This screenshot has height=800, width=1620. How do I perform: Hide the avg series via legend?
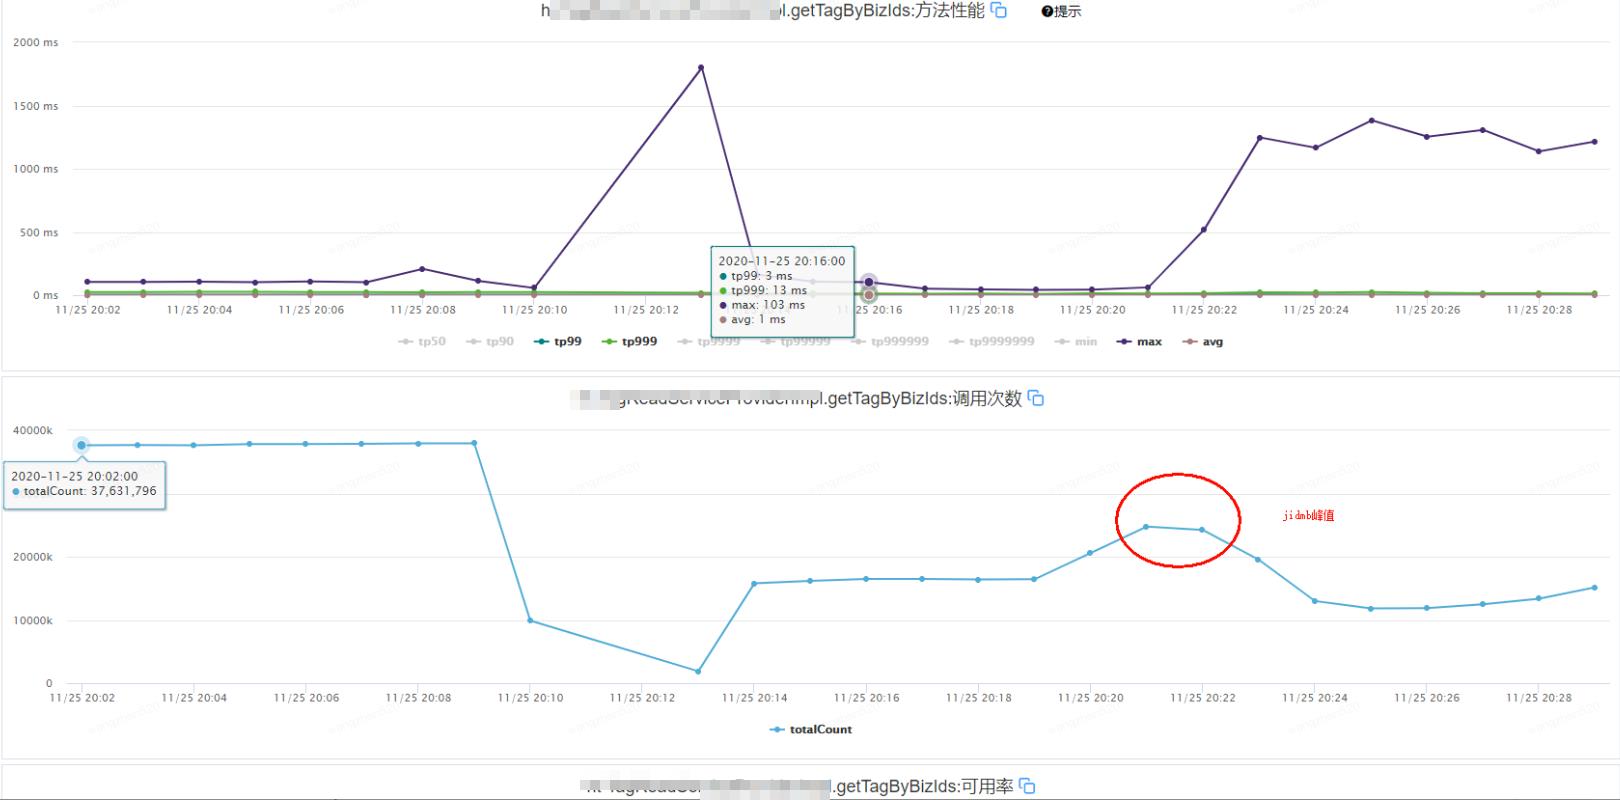coord(1203,342)
